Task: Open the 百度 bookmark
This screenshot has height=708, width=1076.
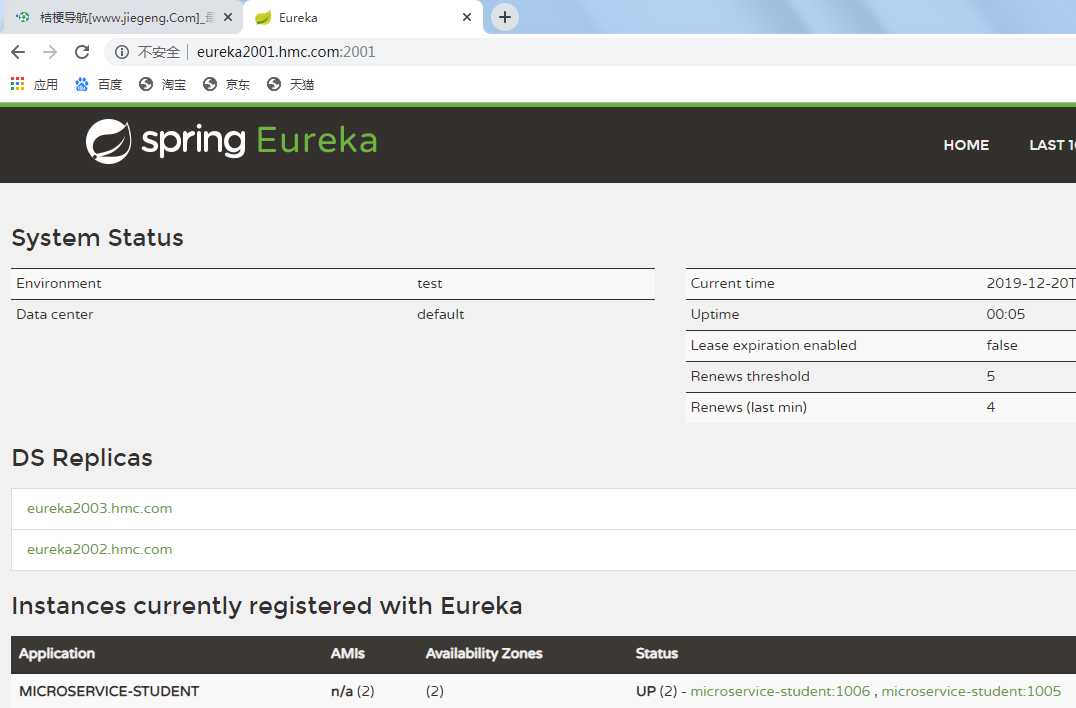Action: (x=98, y=84)
